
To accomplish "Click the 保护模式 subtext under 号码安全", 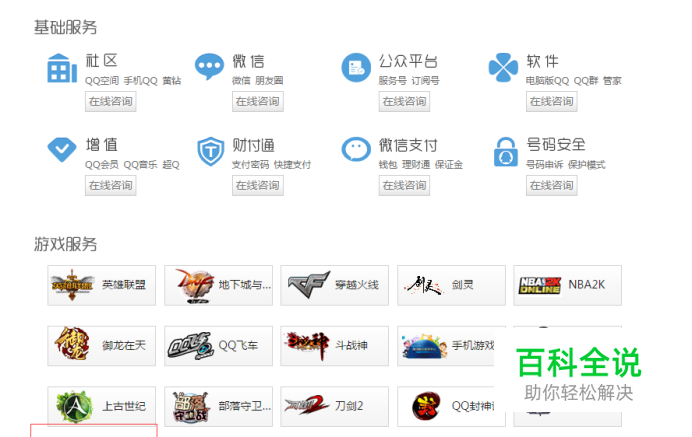I will [587, 165].
